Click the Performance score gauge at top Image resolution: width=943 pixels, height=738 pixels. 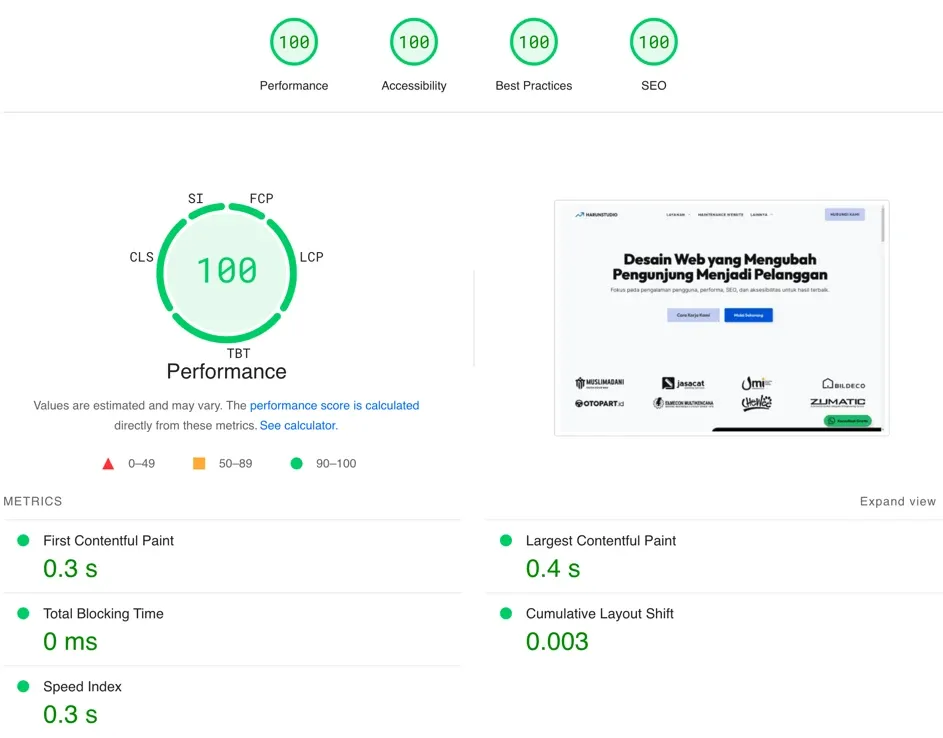pyautogui.click(x=293, y=42)
